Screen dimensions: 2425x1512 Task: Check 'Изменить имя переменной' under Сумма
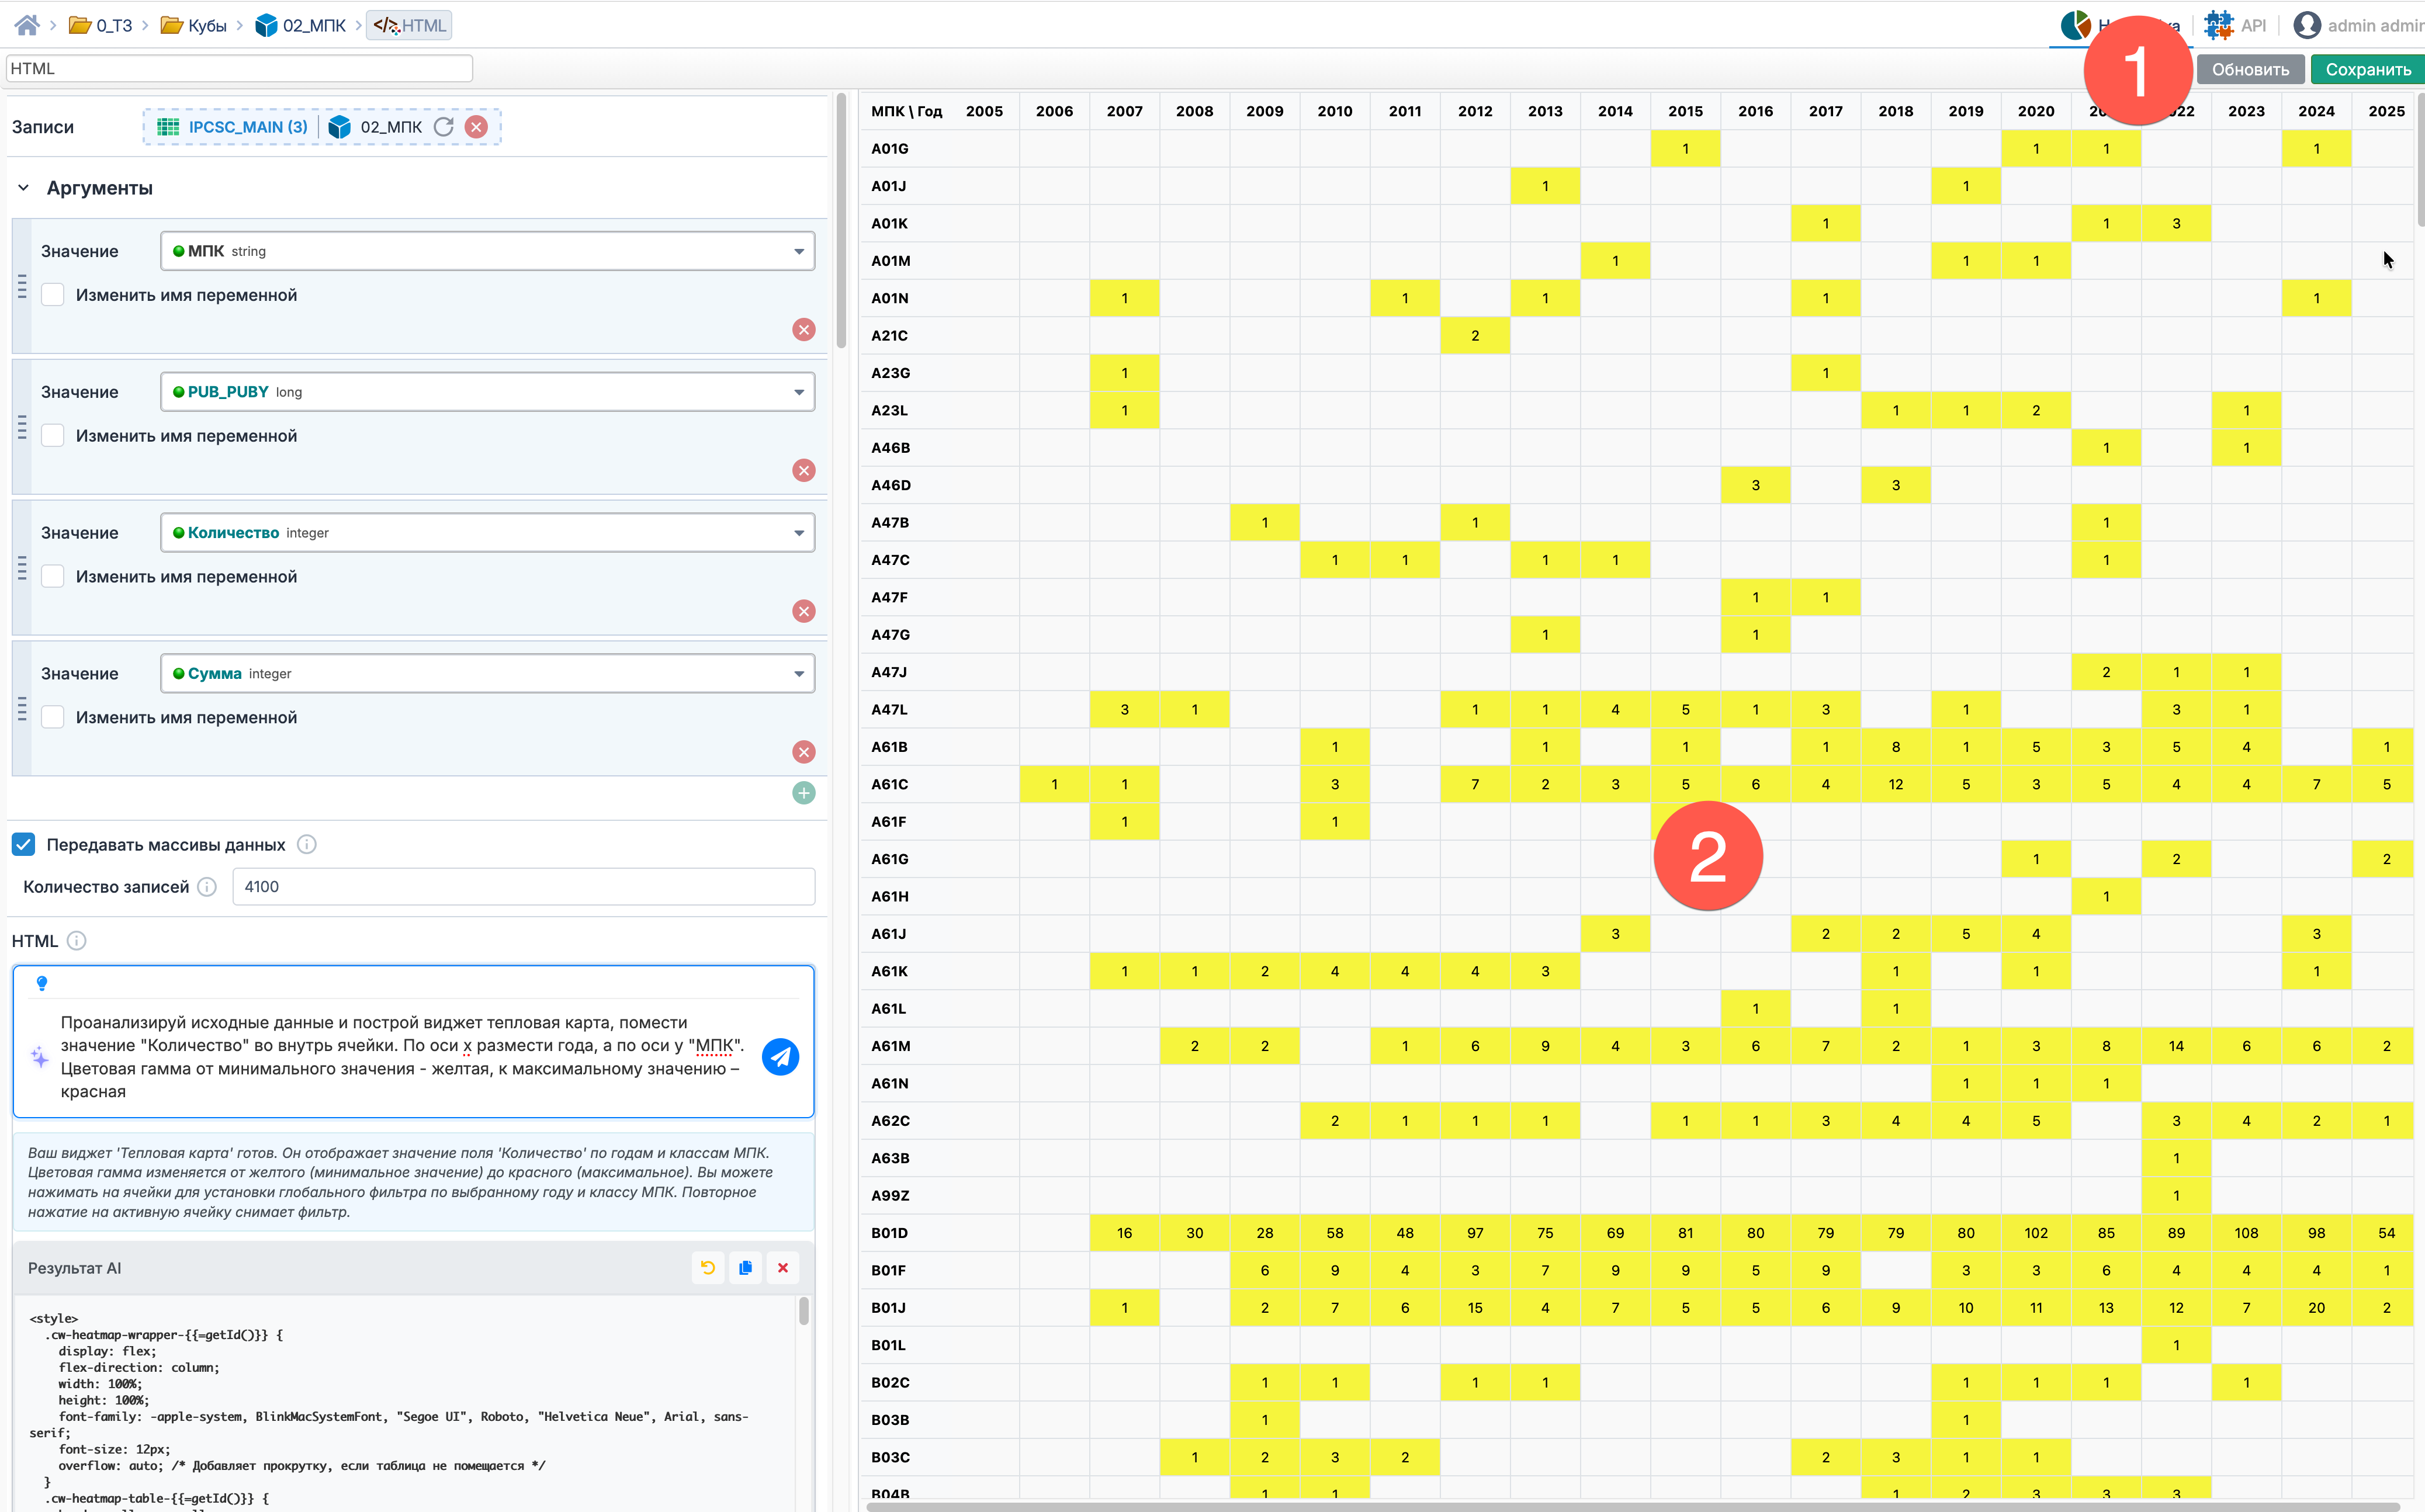coord(53,718)
